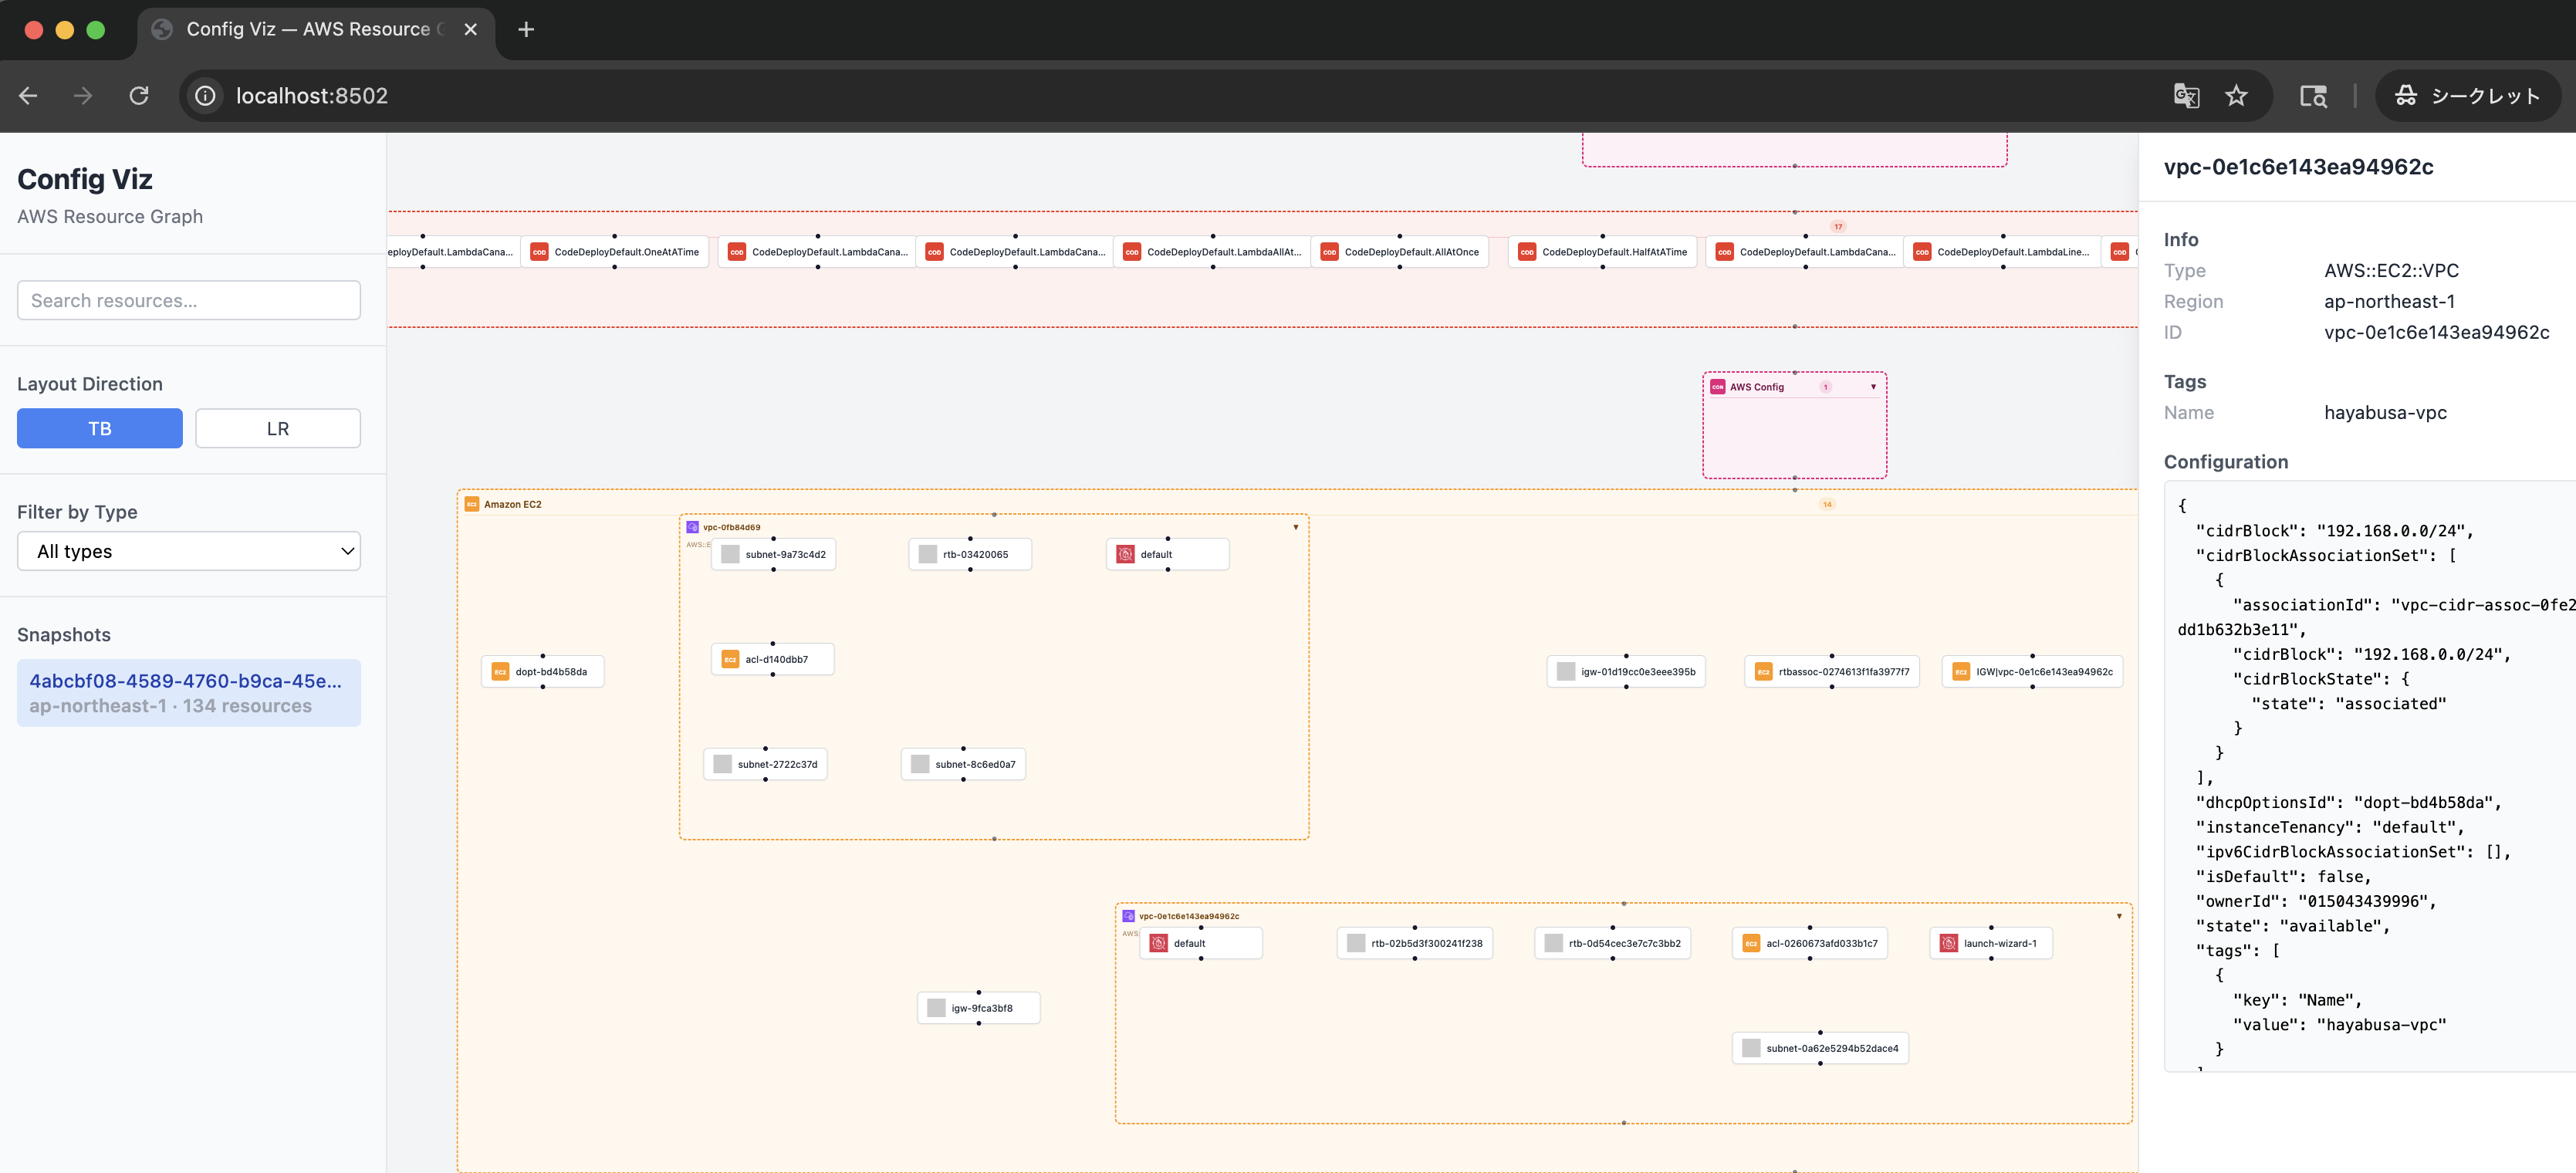The image size is (2576, 1173).
Task: Click default security group icon in vpc-0e1c6e143ea94962c
Action: (x=1158, y=944)
